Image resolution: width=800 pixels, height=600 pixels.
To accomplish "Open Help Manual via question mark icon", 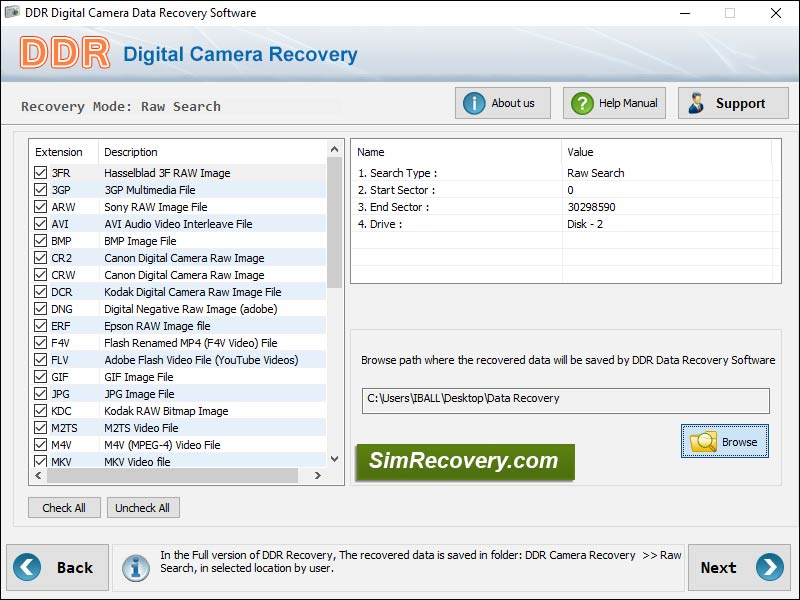I will click(580, 102).
